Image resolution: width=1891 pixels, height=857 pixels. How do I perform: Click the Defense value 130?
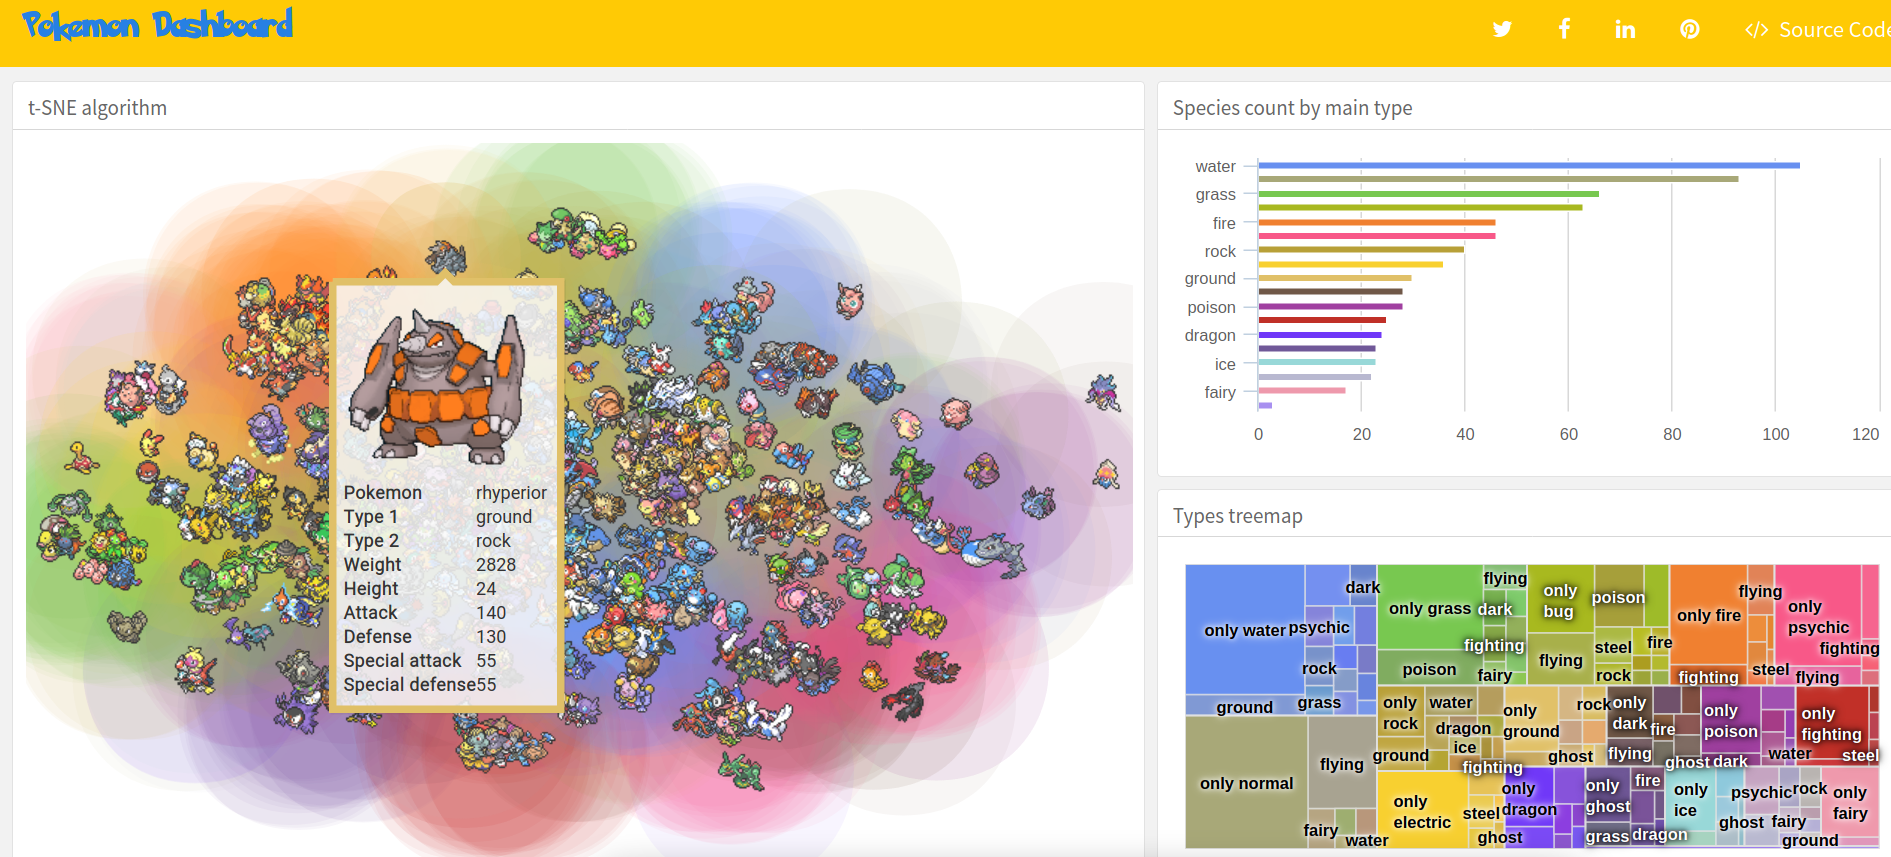(491, 636)
